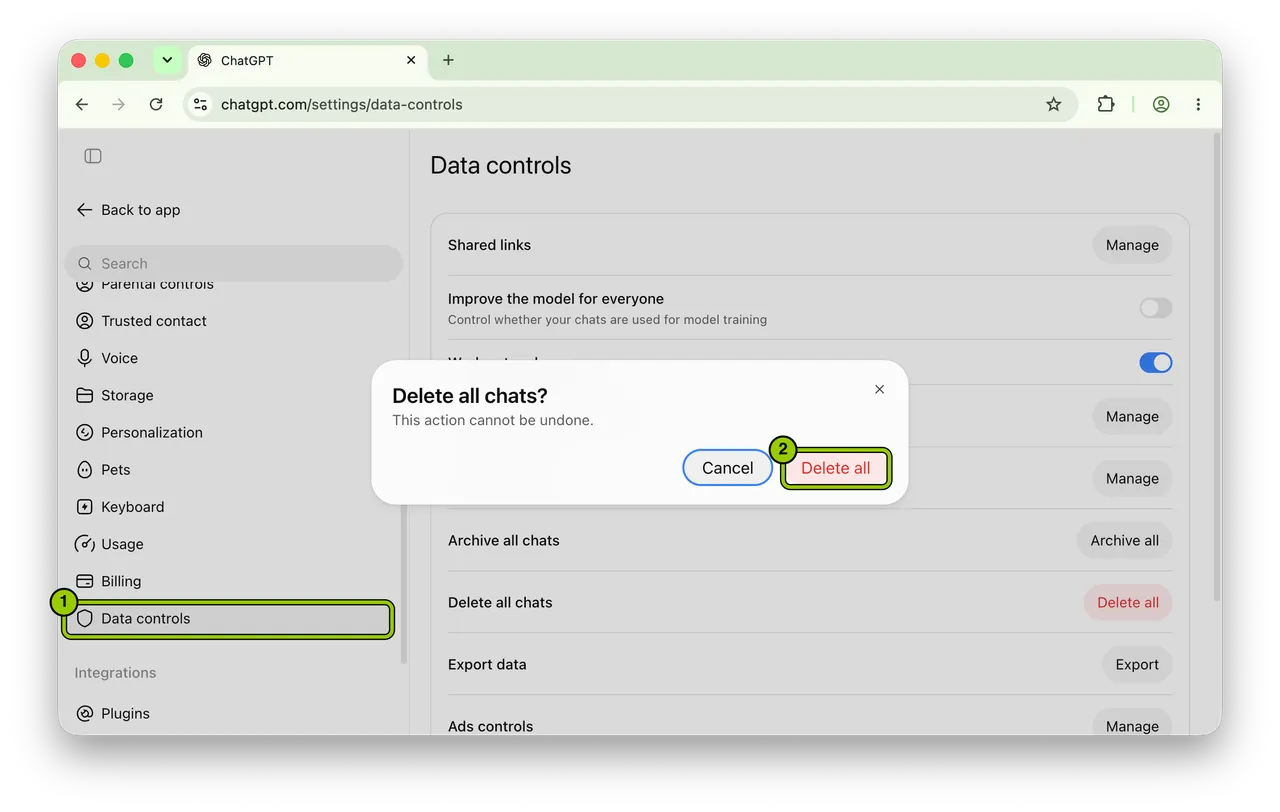Click Delete all in Delete all chats row
Image resolution: width=1280 pixels, height=812 pixels.
(x=1128, y=603)
